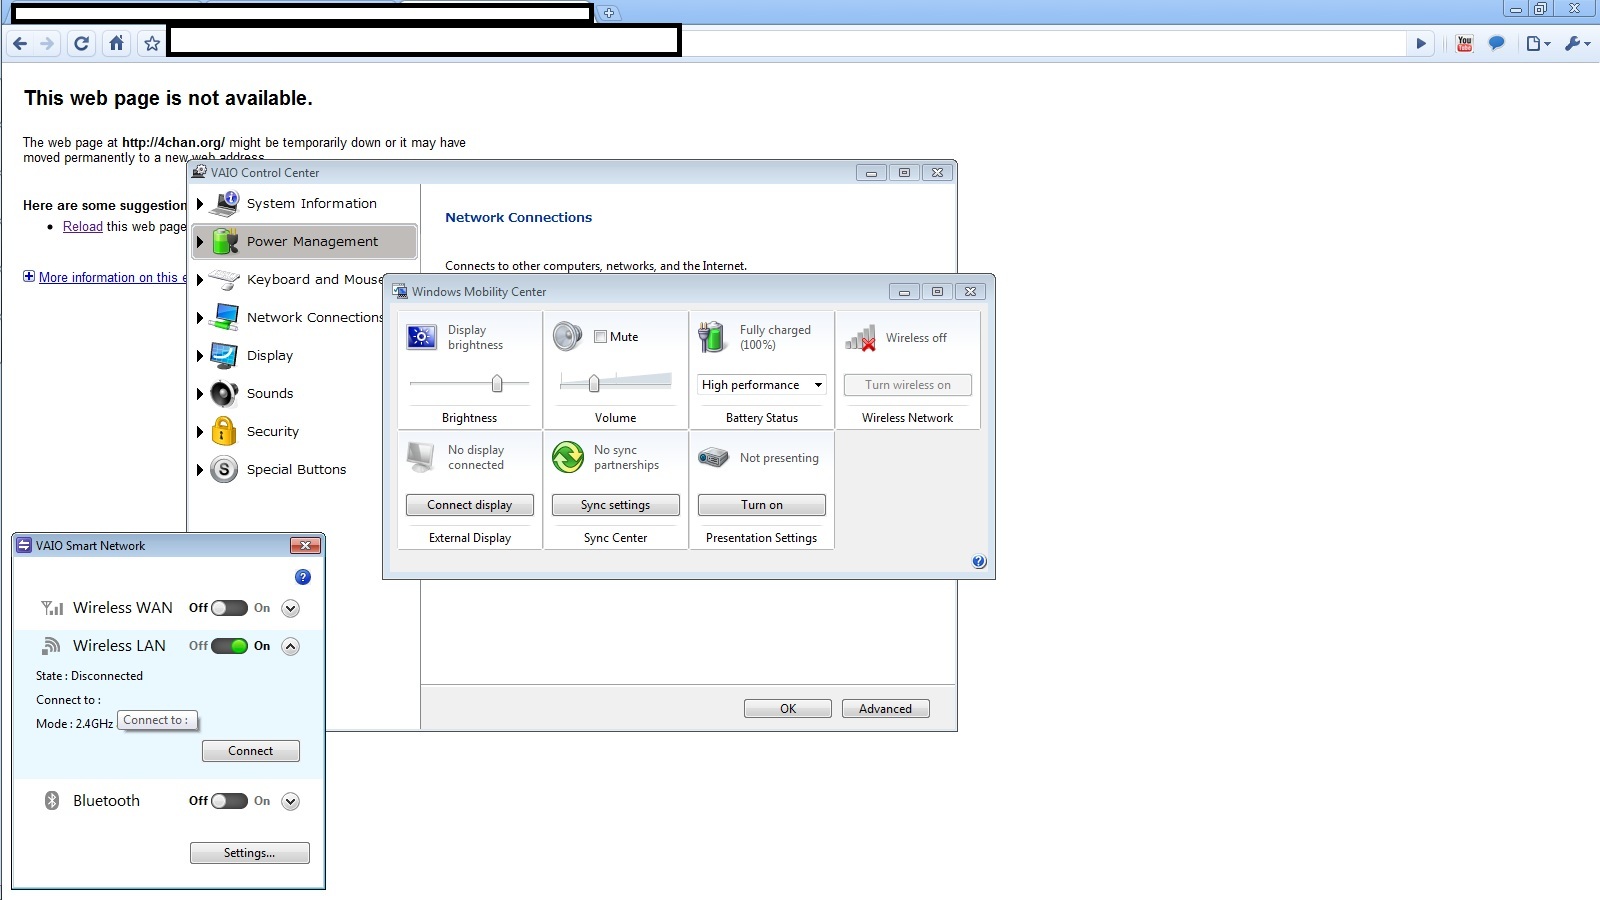Image resolution: width=1600 pixels, height=900 pixels.
Task: Click the volume slider handle
Action: point(594,383)
